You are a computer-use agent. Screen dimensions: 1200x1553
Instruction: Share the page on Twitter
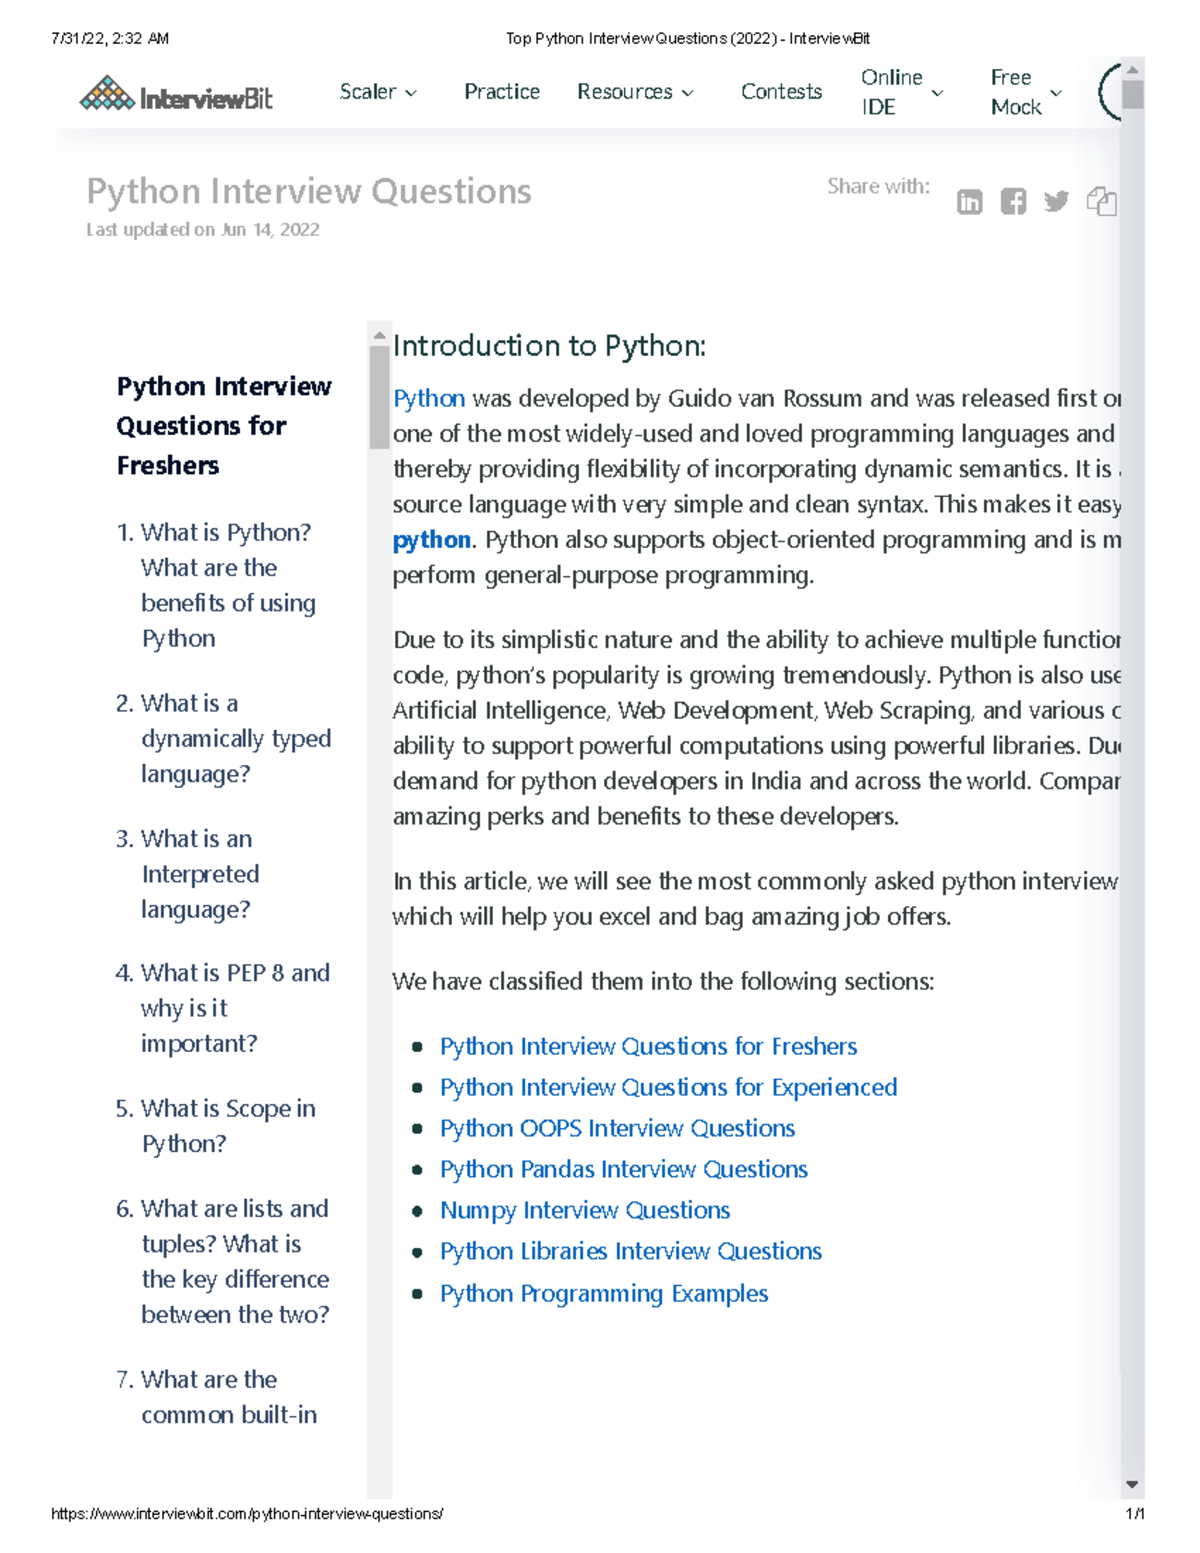pyautogui.click(x=1056, y=202)
